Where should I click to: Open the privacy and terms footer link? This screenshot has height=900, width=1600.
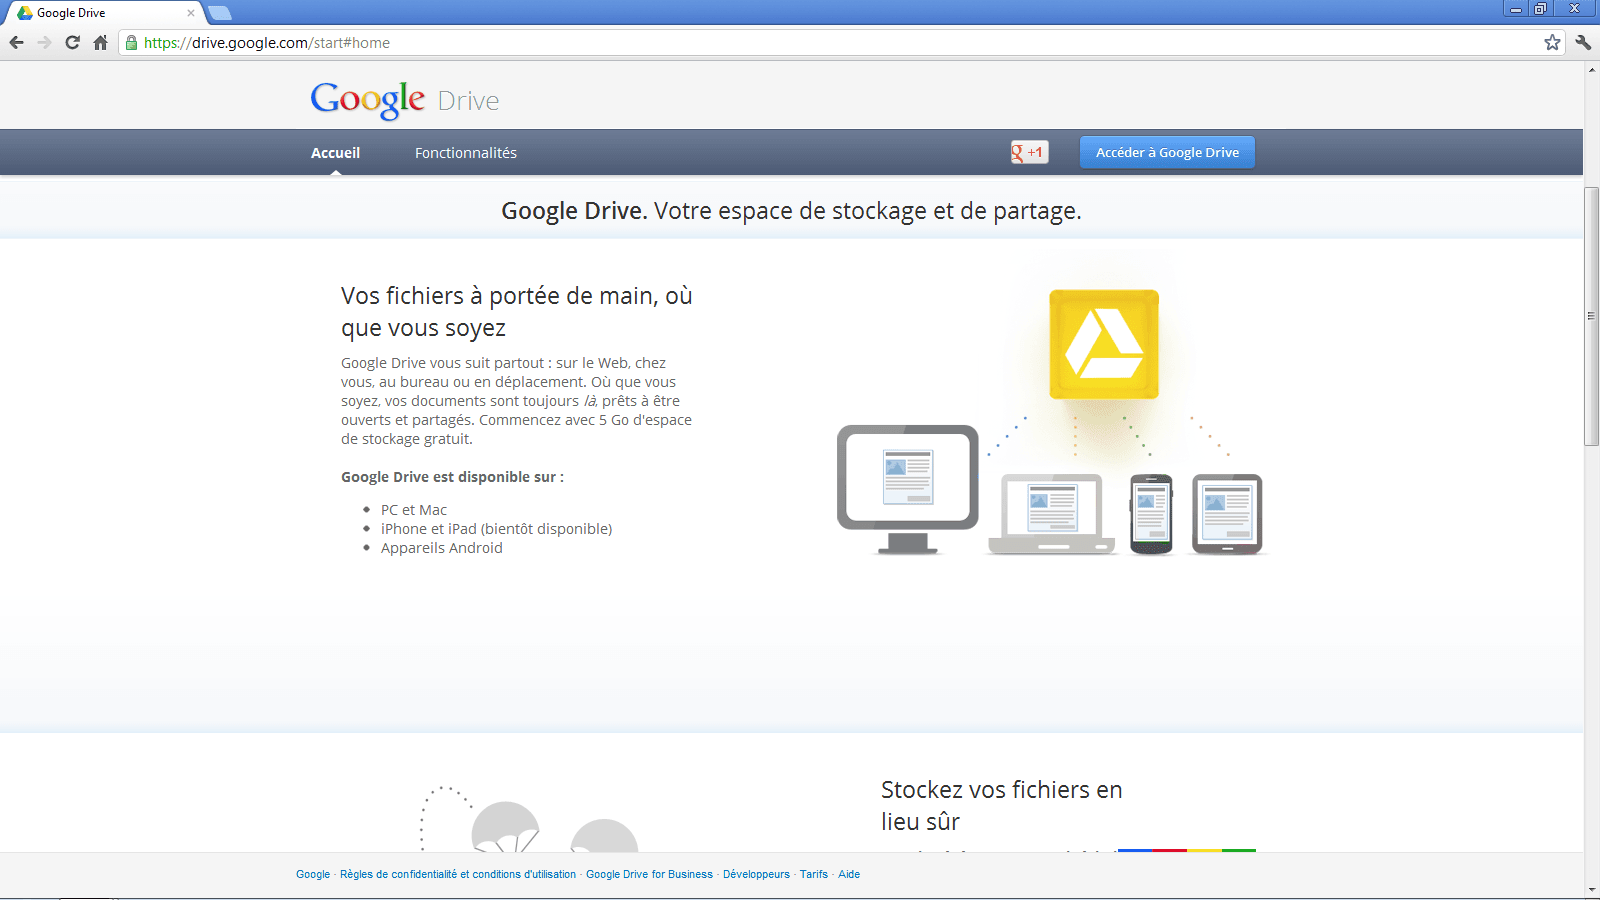point(458,874)
